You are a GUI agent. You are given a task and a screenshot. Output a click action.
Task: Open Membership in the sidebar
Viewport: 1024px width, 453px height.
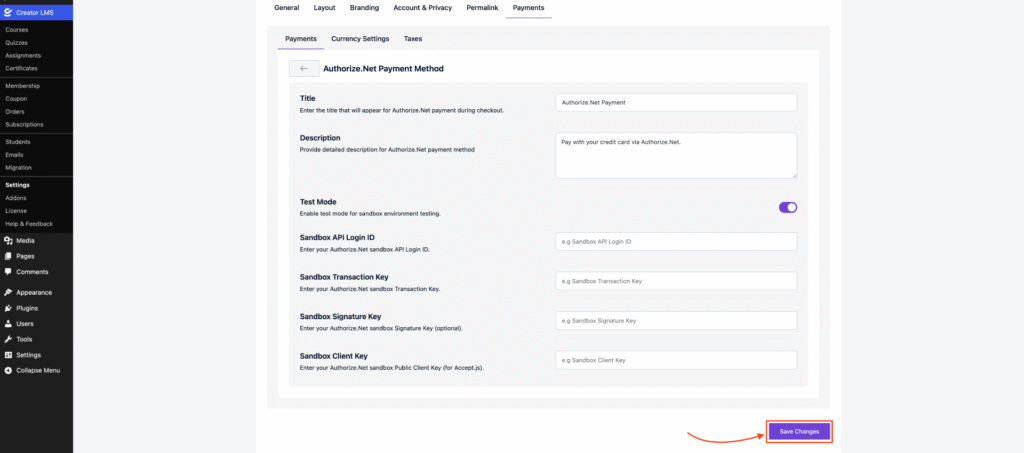(x=23, y=86)
